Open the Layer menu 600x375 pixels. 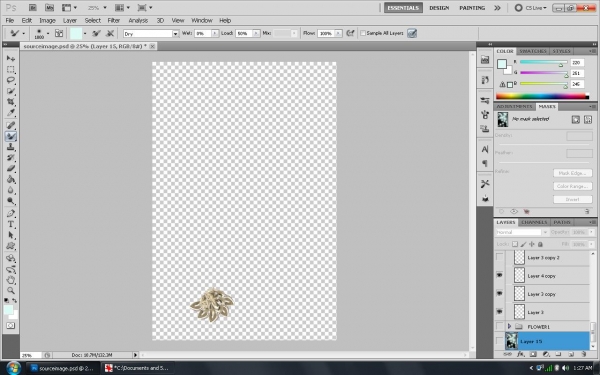[x=70, y=20]
